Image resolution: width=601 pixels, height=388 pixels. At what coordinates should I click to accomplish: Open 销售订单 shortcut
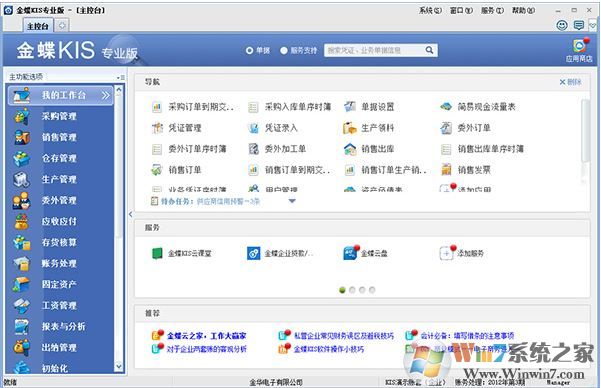coord(177,170)
